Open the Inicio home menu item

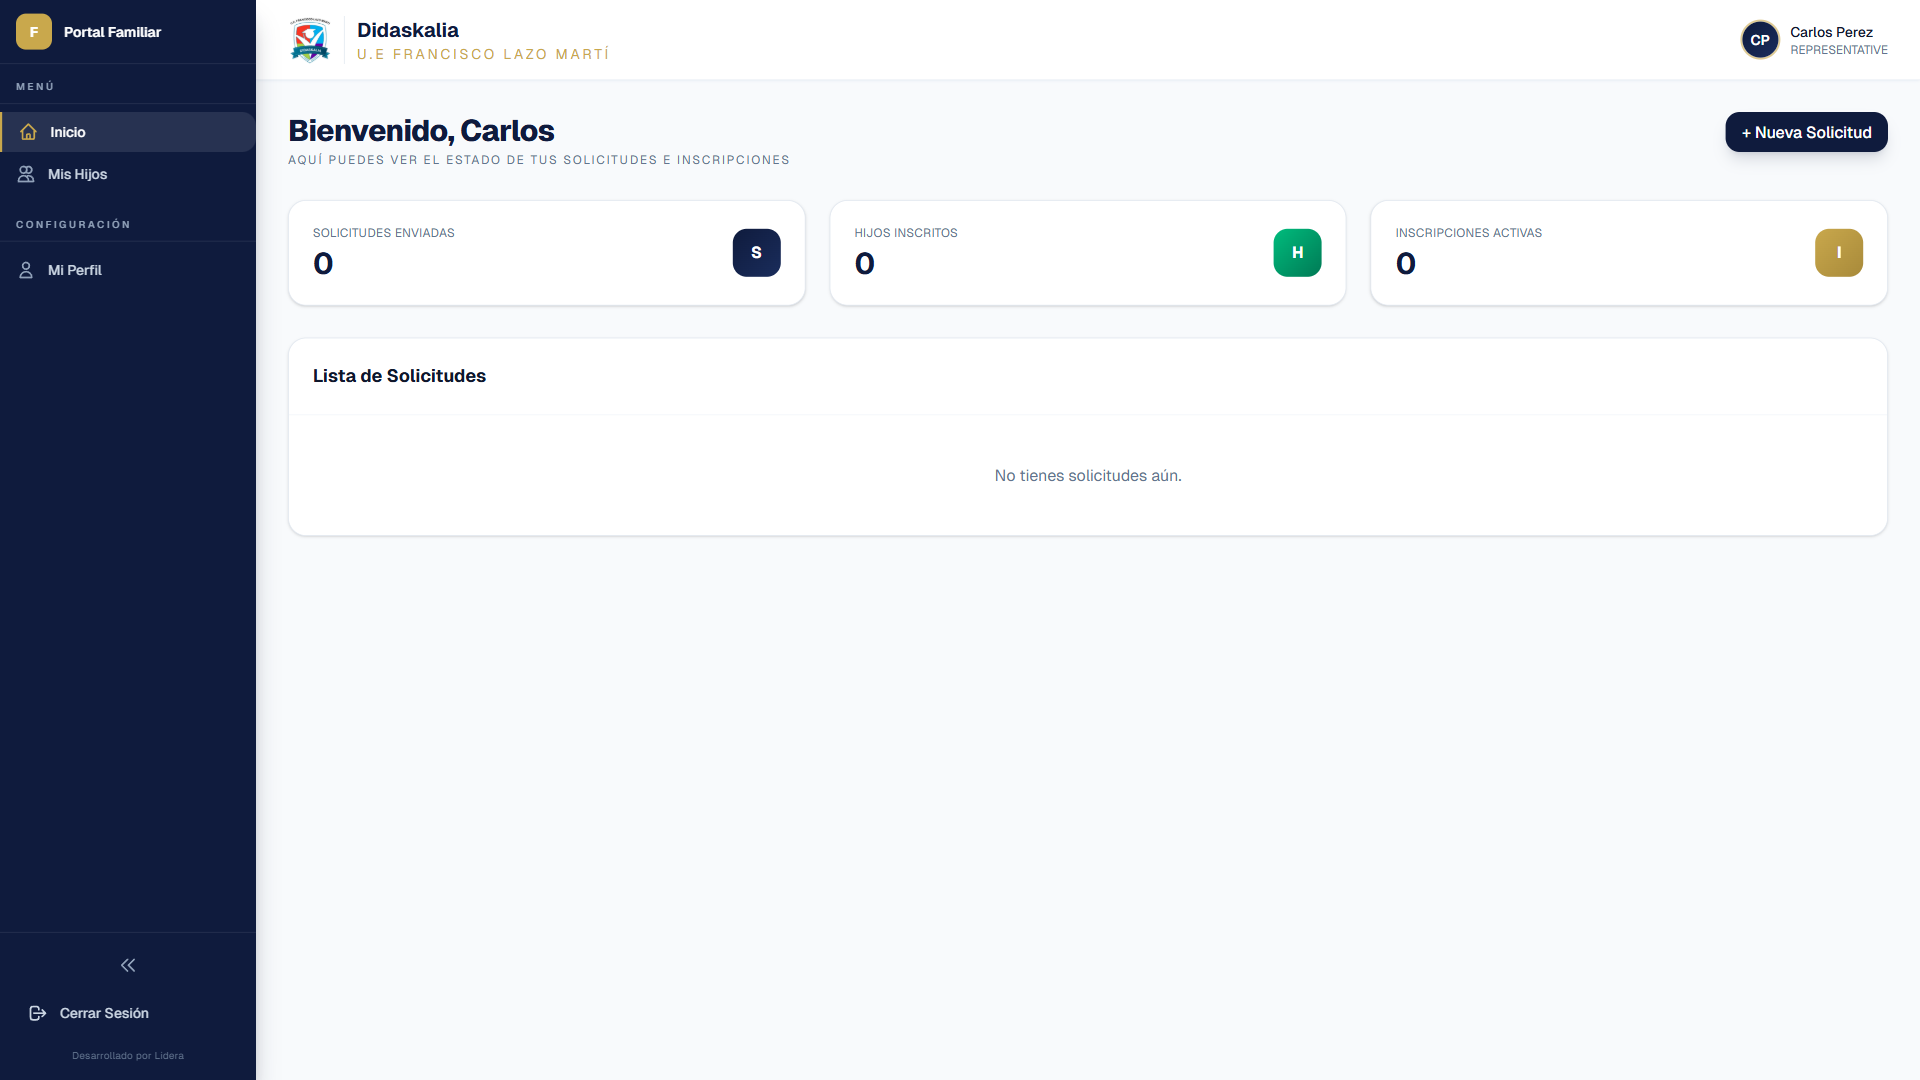(128, 132)
